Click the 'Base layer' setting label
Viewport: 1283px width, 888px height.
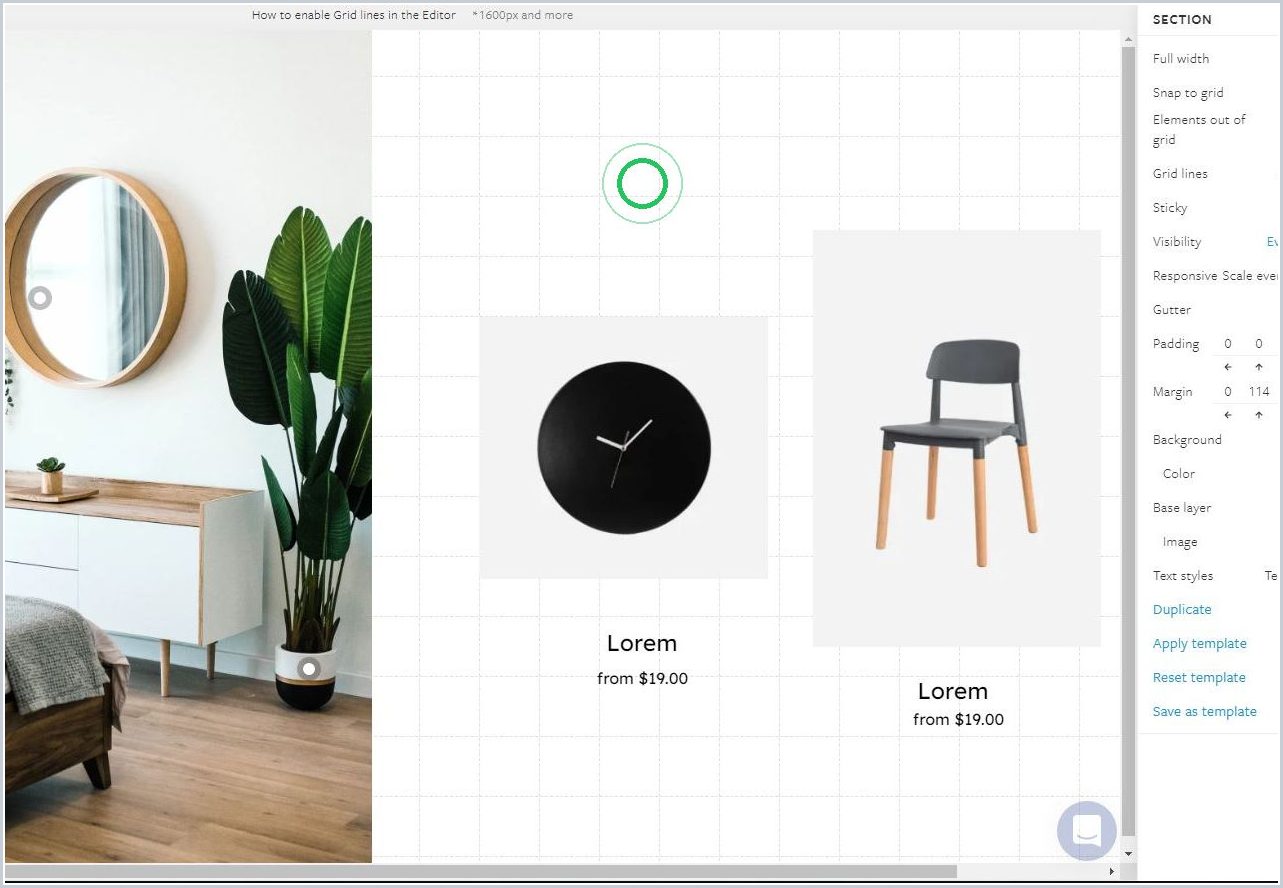click(1182, 508)
